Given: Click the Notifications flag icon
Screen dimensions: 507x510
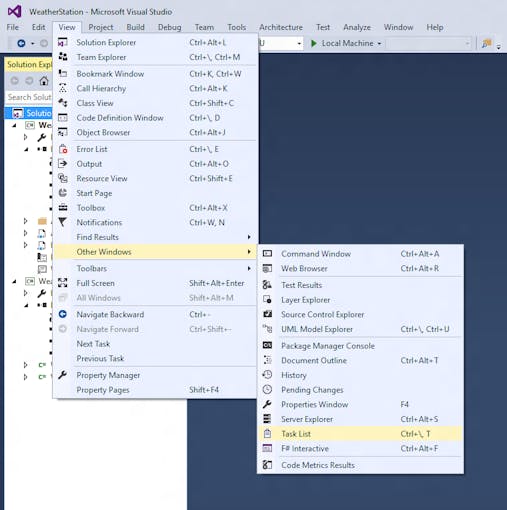Looking at the screenshot, I should point(63,222).
